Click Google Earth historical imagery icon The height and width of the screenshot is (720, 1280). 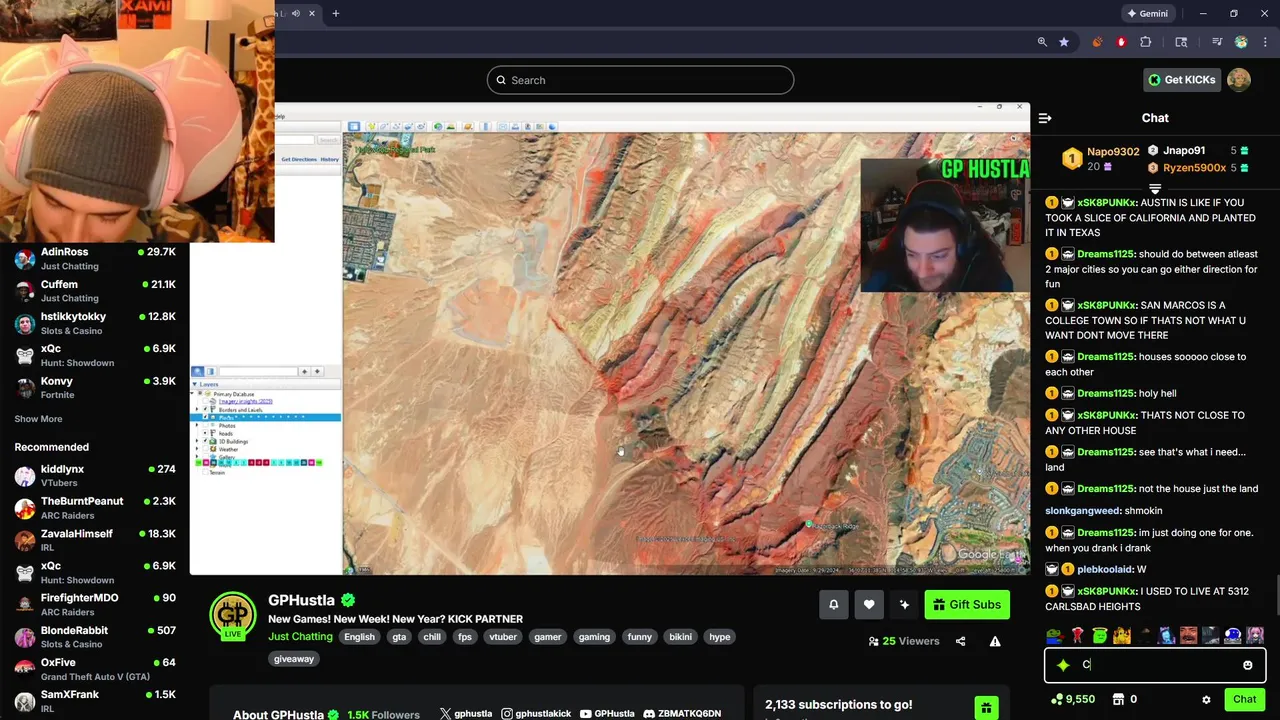tap(438, 126)
